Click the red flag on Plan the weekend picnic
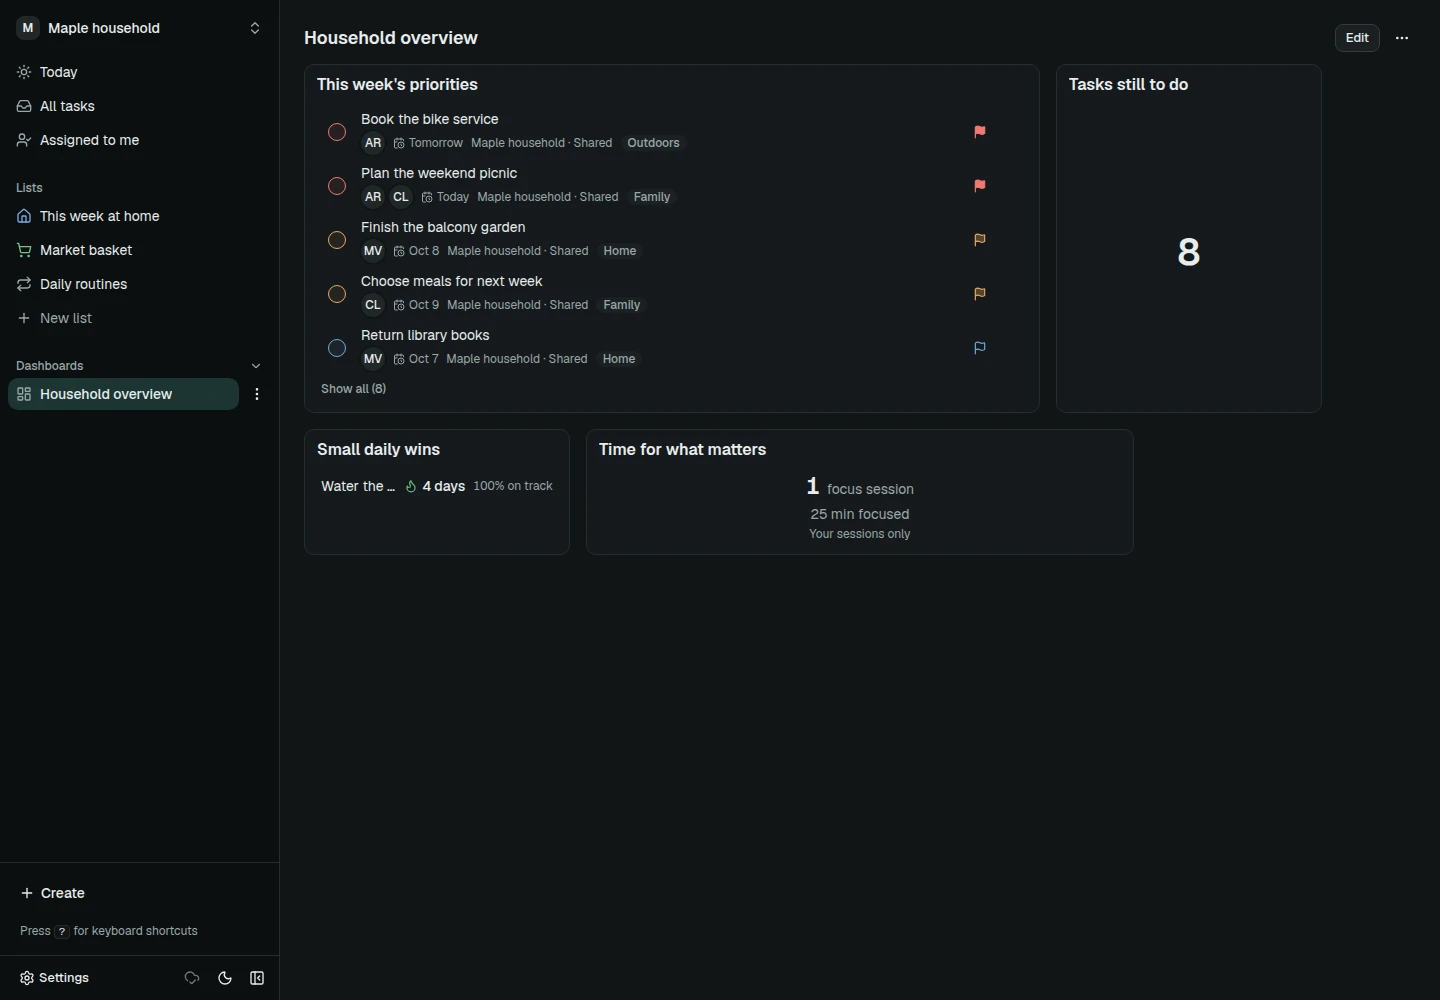Image resolution: width=1440 pixels, height=1000 pixels. coord(981,186)
